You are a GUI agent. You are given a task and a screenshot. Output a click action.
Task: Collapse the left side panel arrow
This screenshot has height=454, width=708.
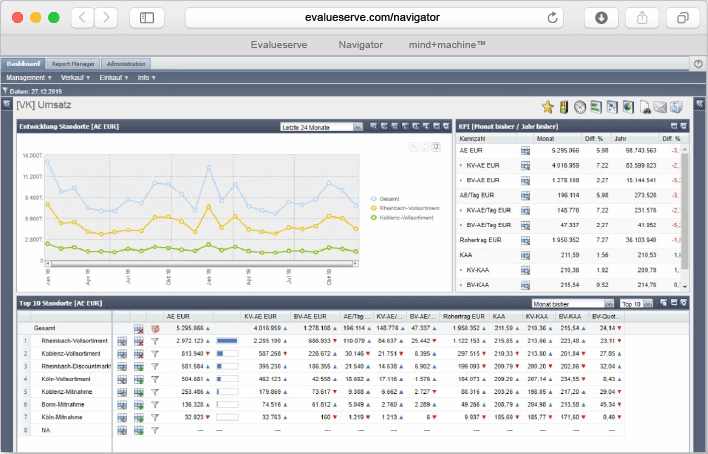coord(6,104)
